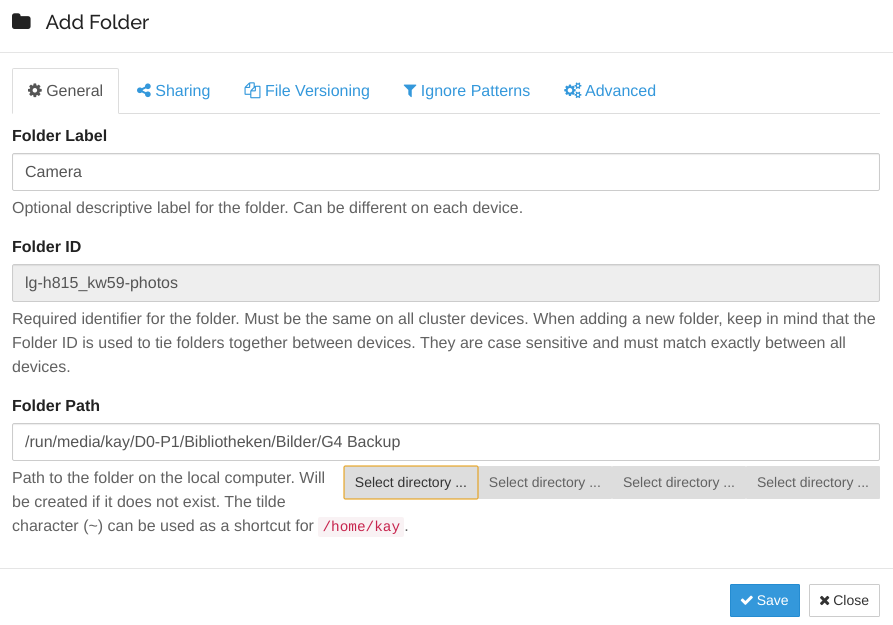The width and height of the screenshot is (893, 625).
Task: Click the highlighted Select directory button
Action: click(x=410, y=482)
